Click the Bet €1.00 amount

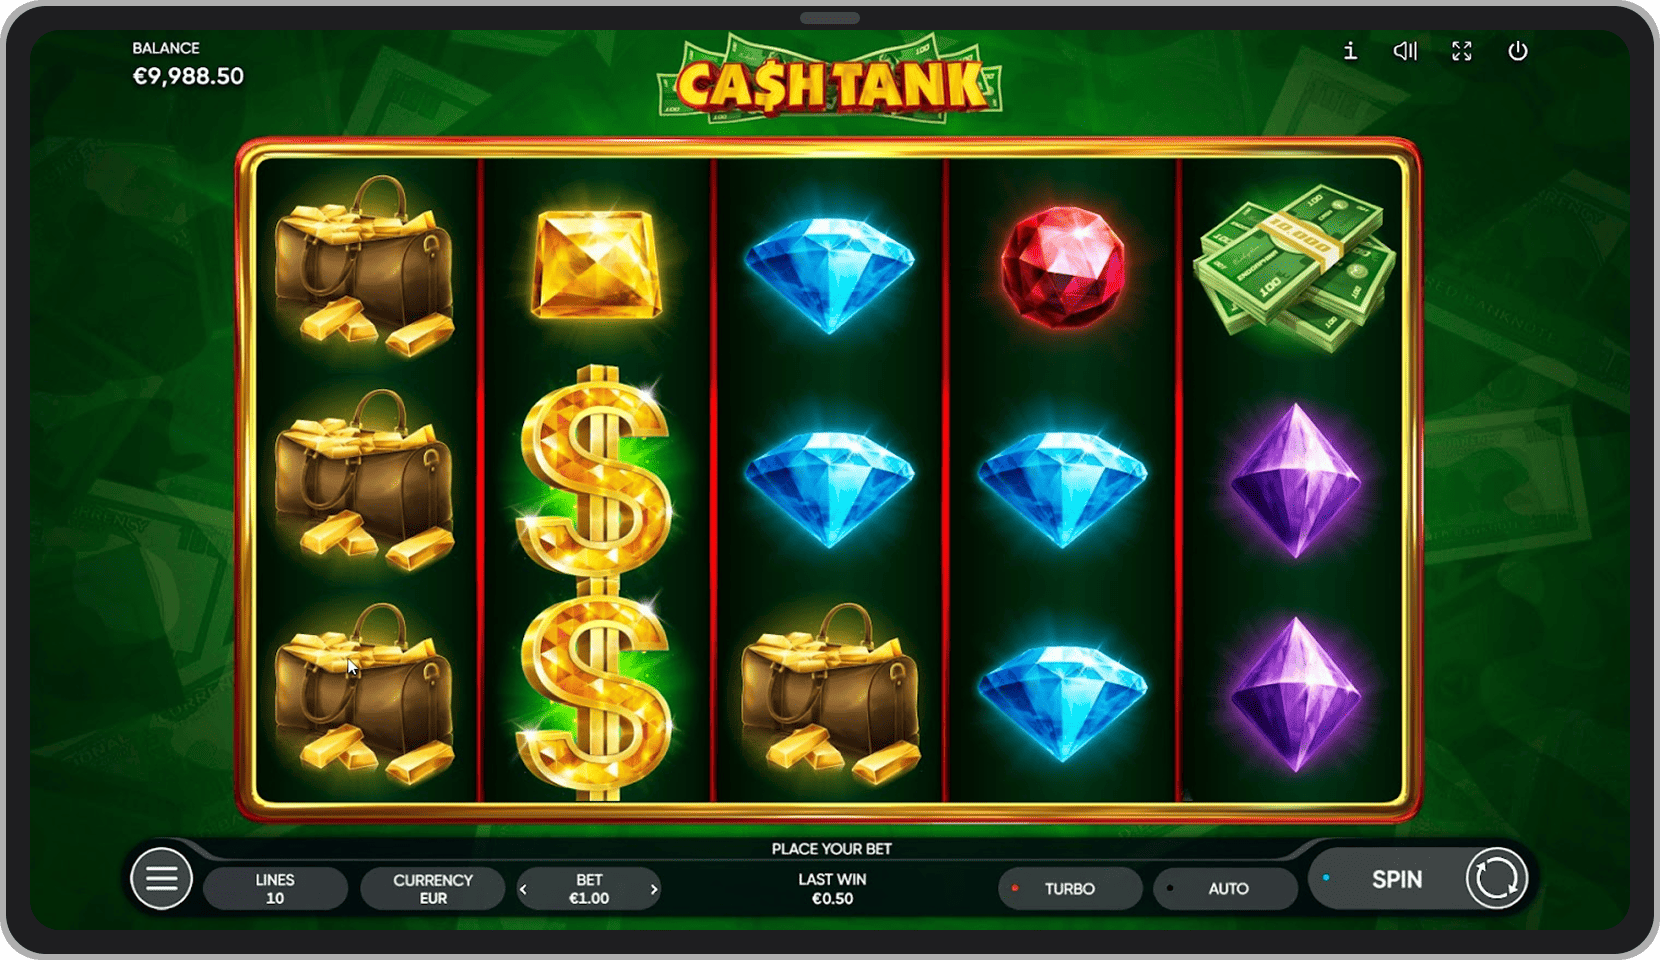click(589, 889)
